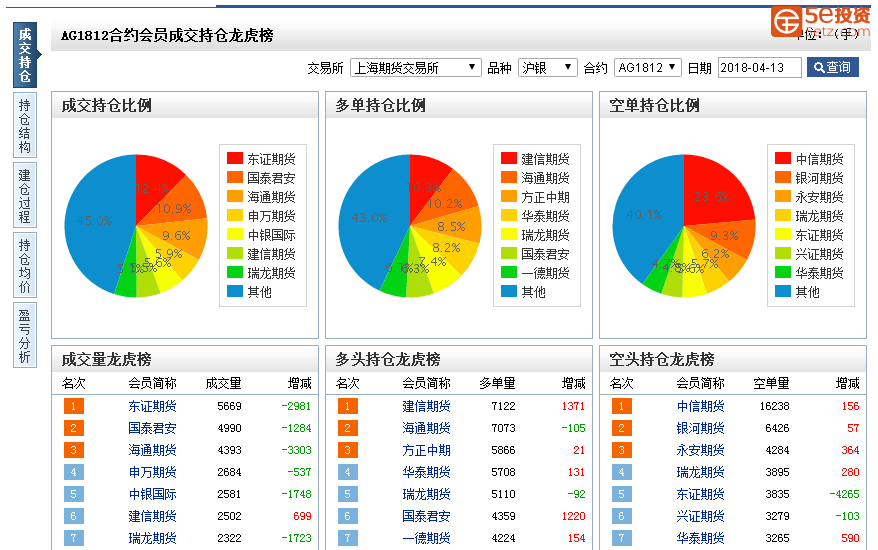Open 一德期货 link in 多头持仓龙虎榜
The image size is (878, 550).
coord(426,538)
